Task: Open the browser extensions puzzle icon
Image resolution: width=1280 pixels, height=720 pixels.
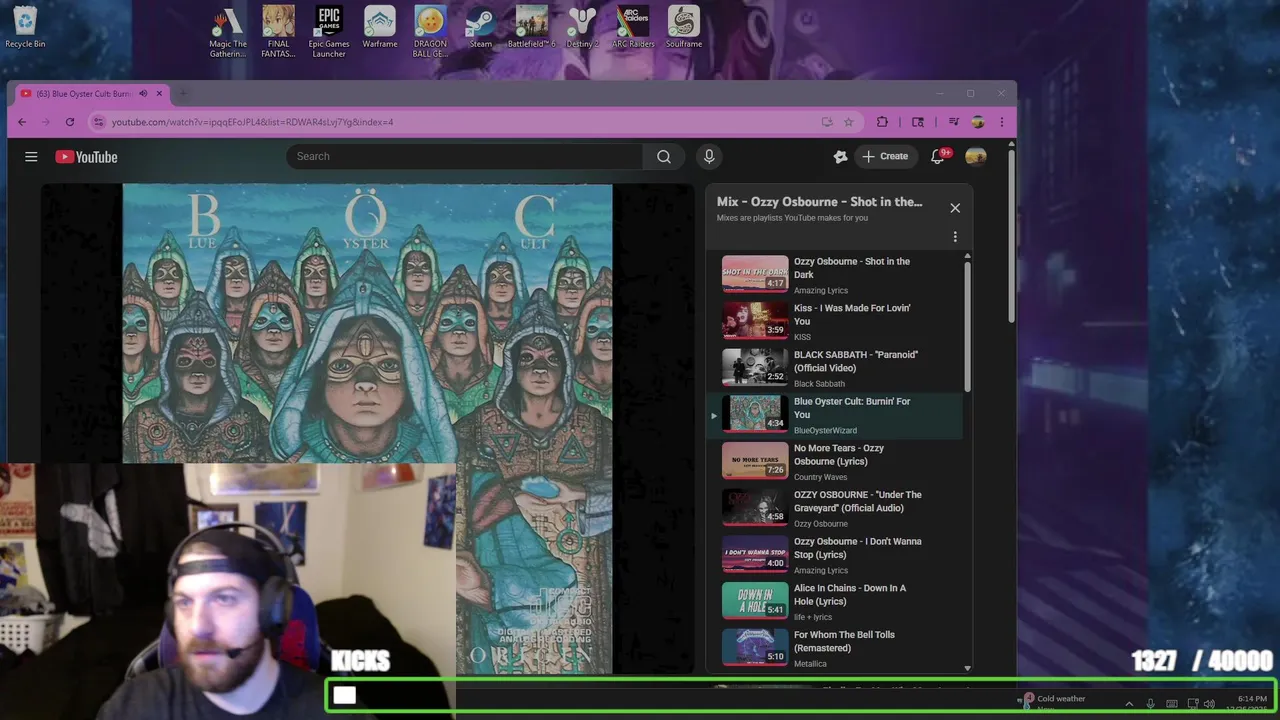Action: [x=882, y=122]
